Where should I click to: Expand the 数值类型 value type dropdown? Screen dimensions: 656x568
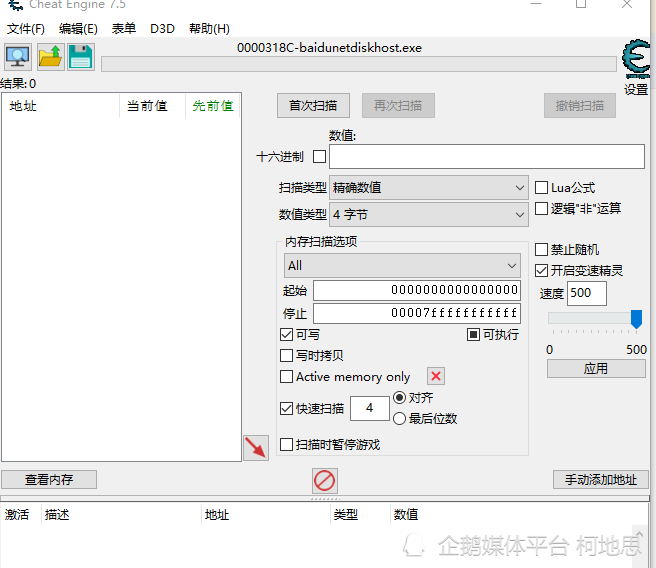click(x=429, y=215)
